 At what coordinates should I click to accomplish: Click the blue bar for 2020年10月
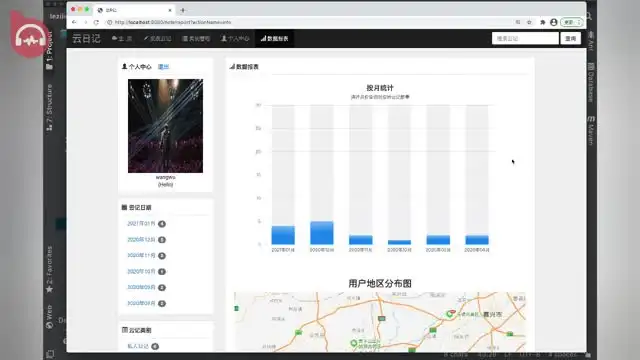[x=399, y=242]
